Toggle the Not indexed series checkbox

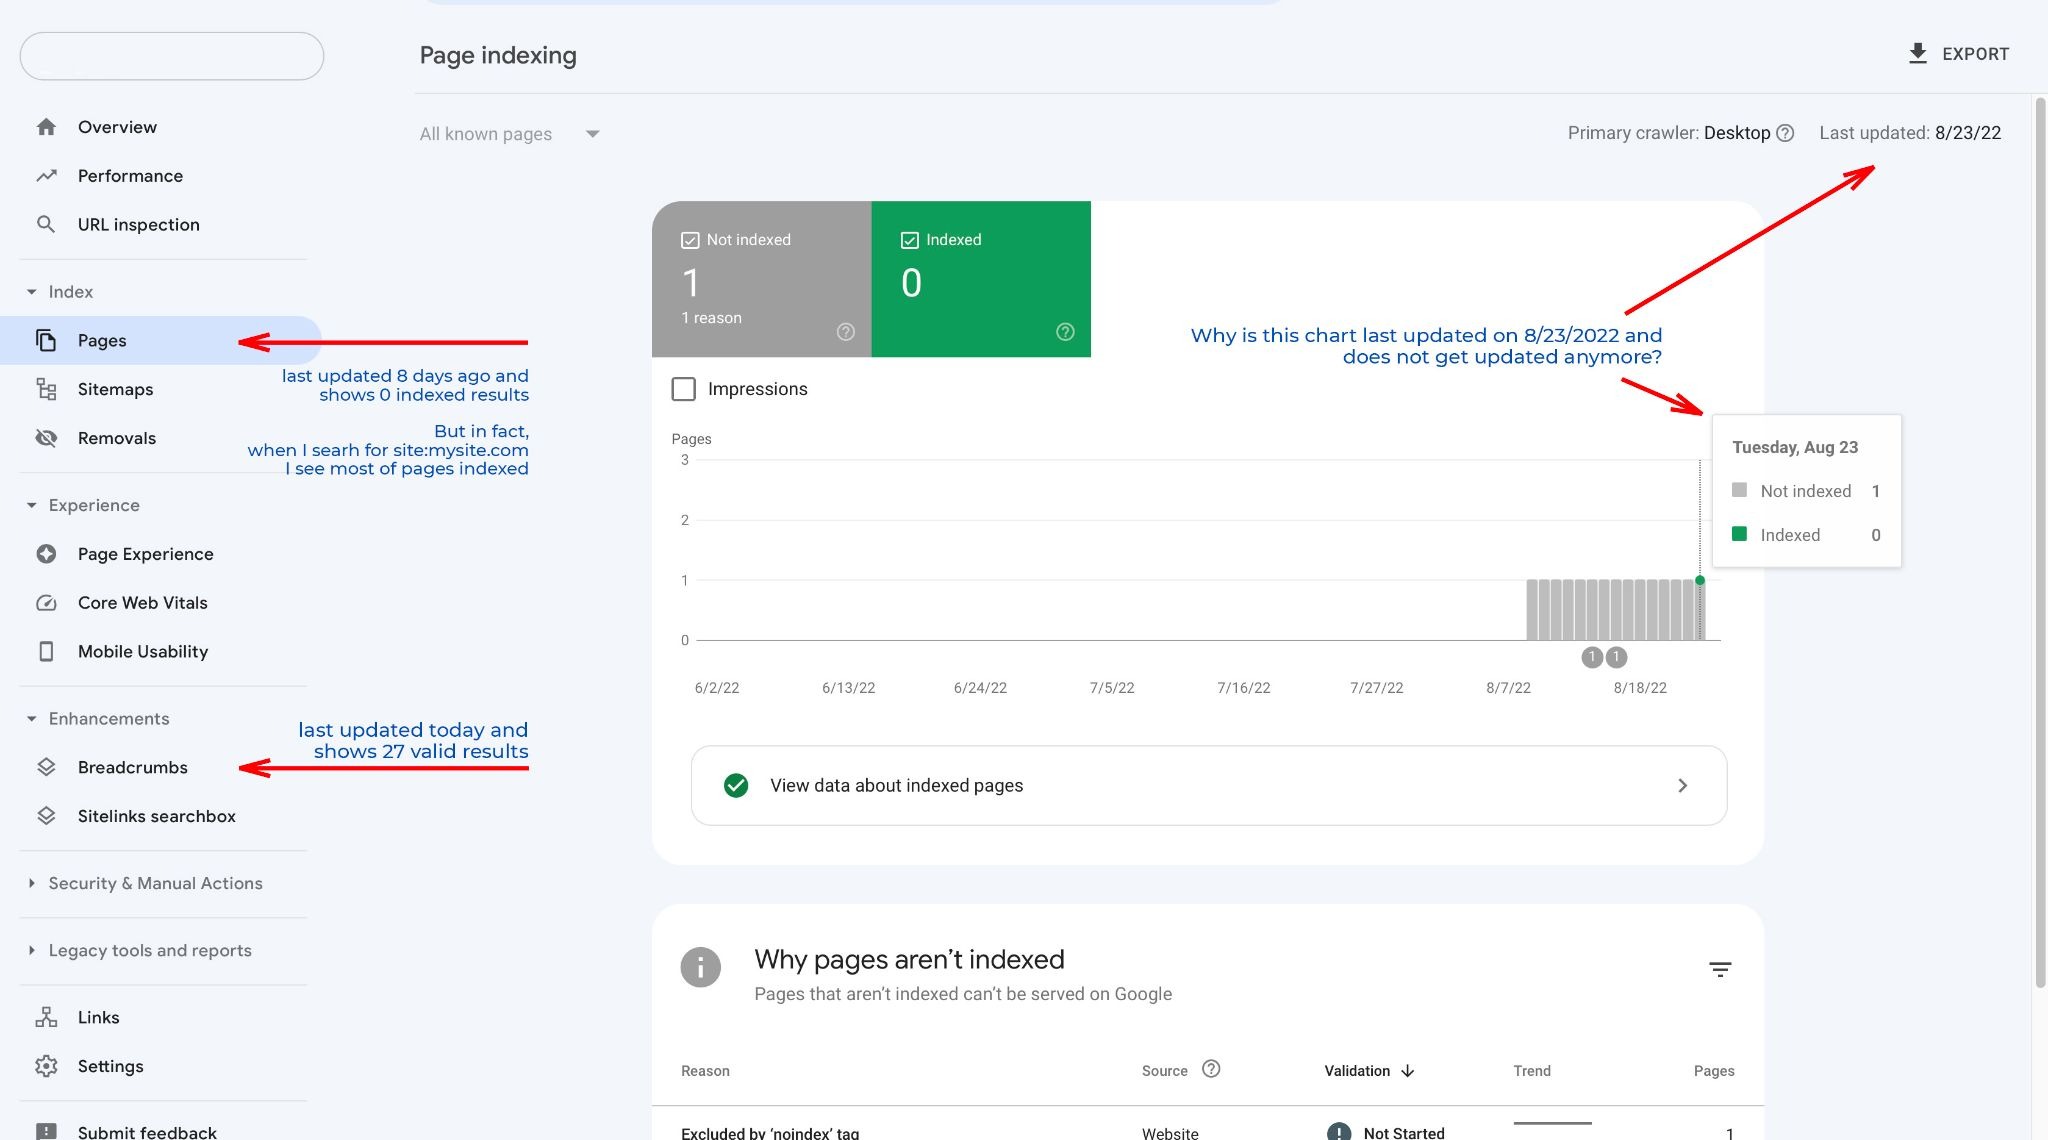coord(690,239)
